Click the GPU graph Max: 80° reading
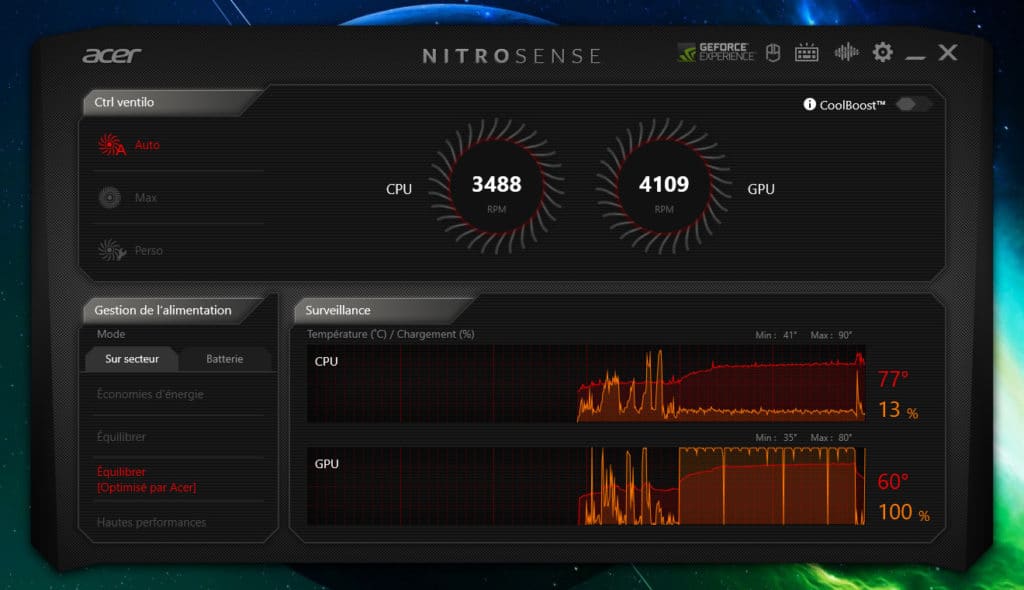1024x590 pixels. 831,438
